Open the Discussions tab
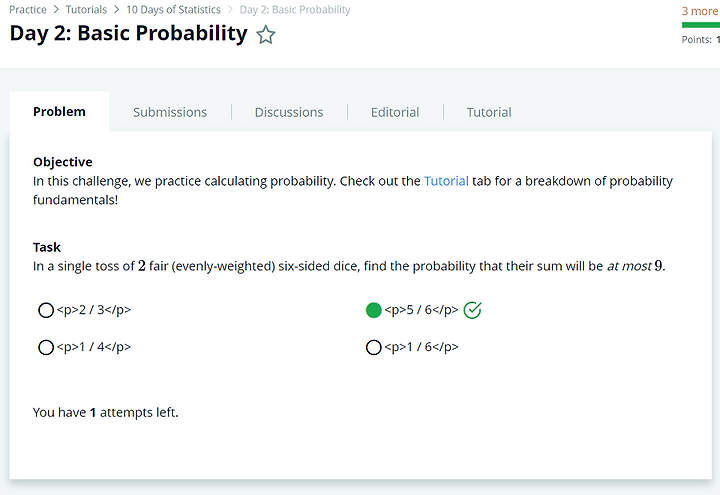 point(289,112)
